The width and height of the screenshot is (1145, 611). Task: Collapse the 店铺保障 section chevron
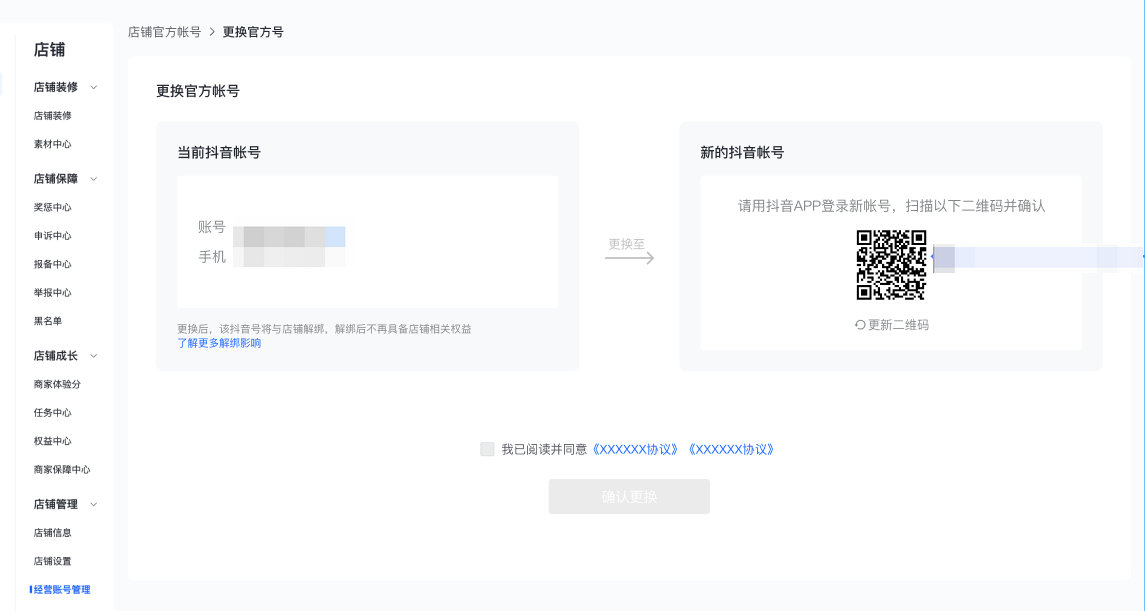[x=94, y=179]
